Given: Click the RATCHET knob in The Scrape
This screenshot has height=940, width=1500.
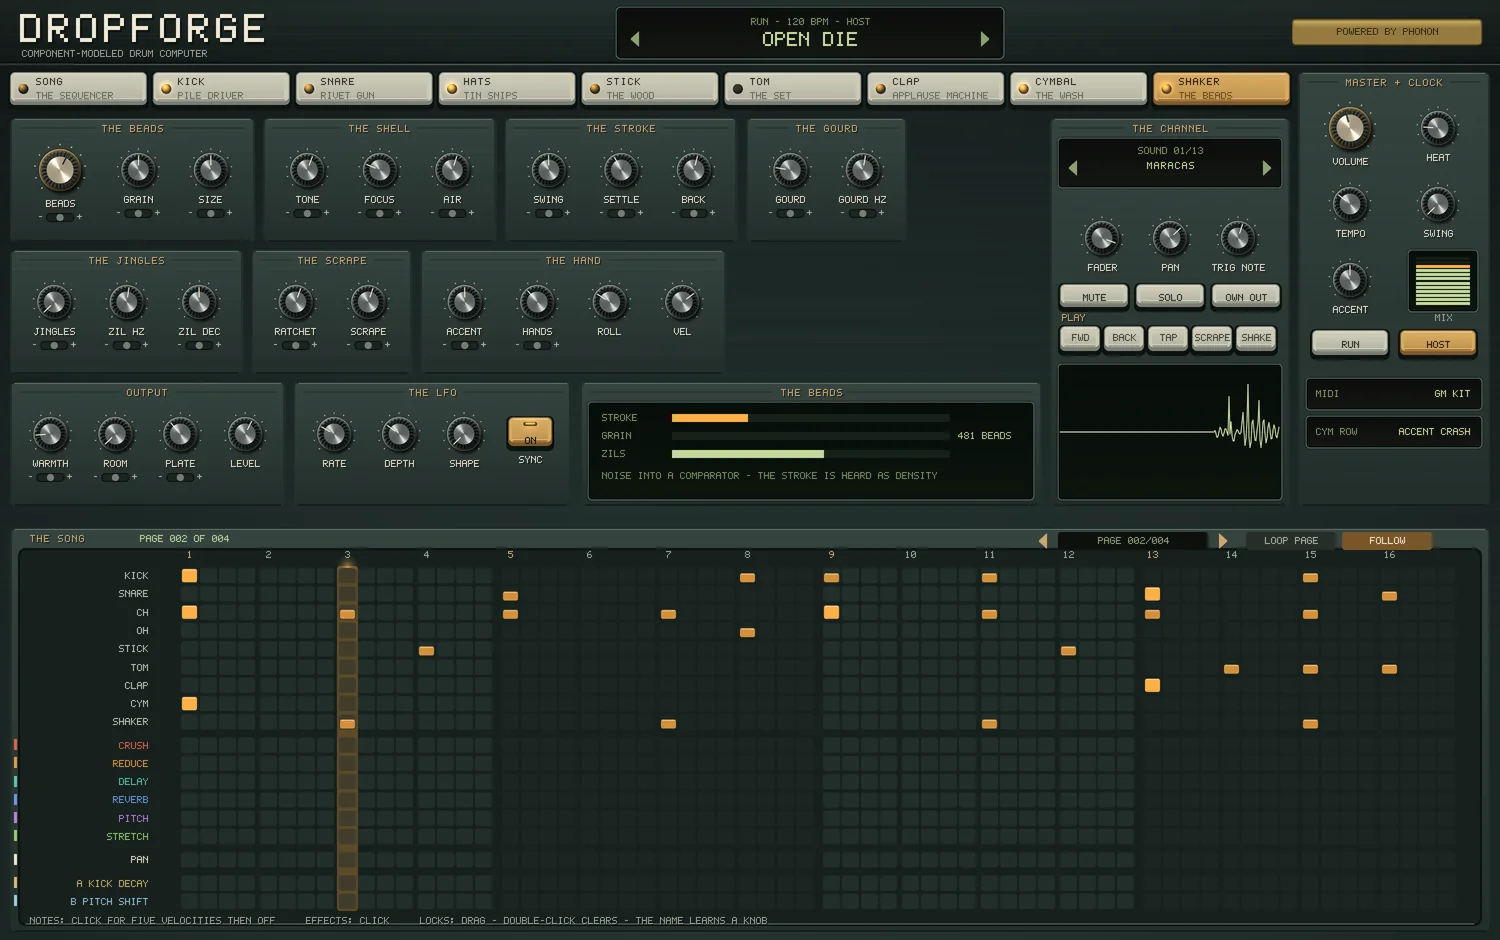Looking at the screenshot, I should [x=295, y=303].
